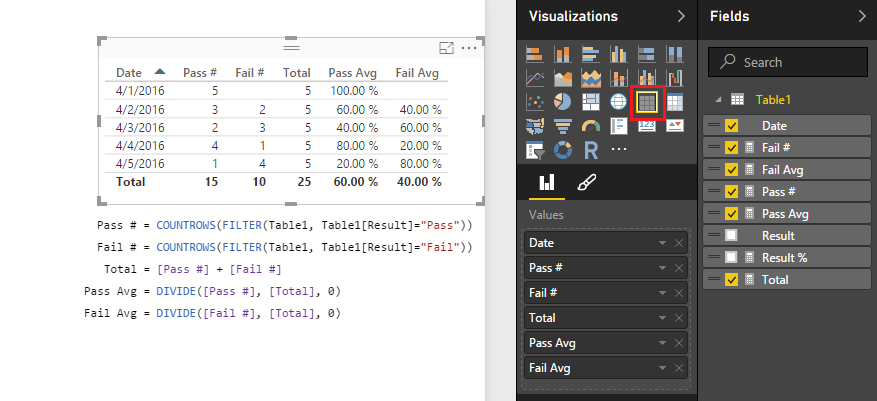This screenshot has width=877, height=401.
Task: Uncheck the Pass Avg field checkbox
Action: [731, 214]
